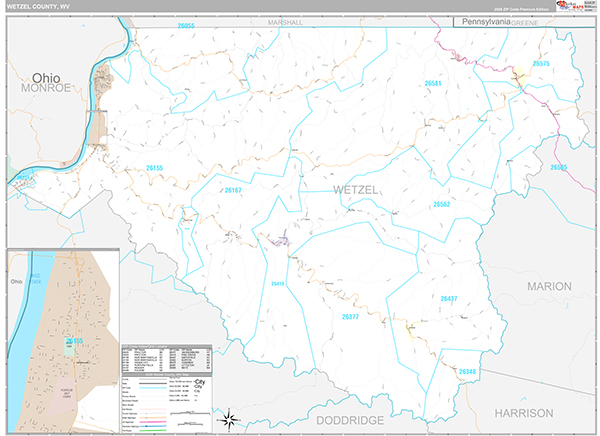Click the WETZEL county name label
Viewport: 600px width, 436px height.
355,189
